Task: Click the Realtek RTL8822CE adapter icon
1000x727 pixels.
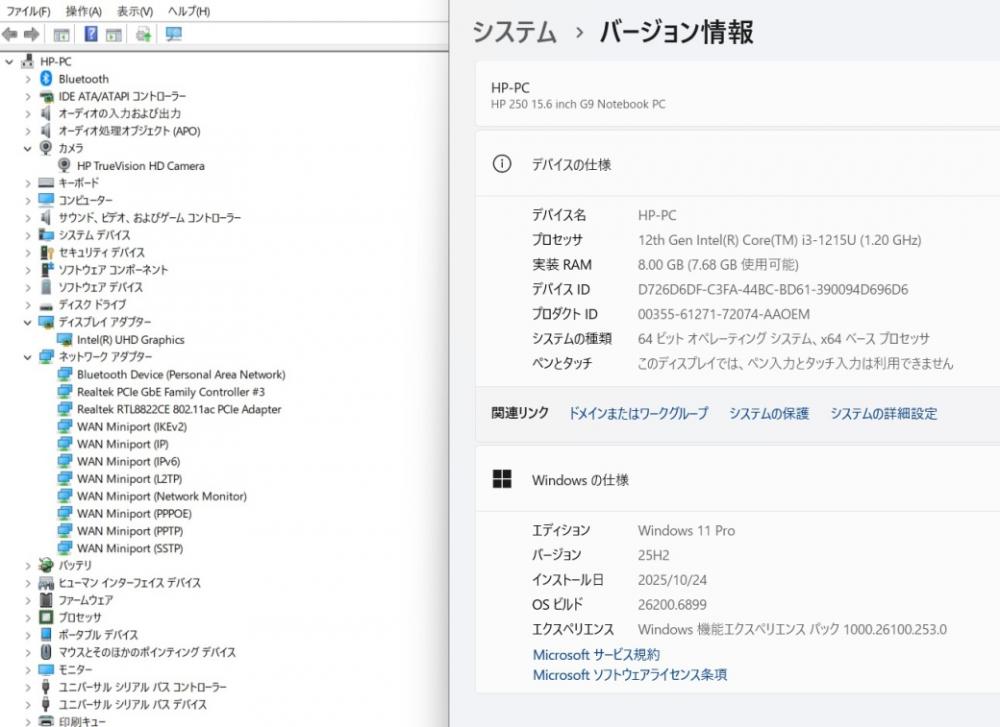Action: coord(64,409)
